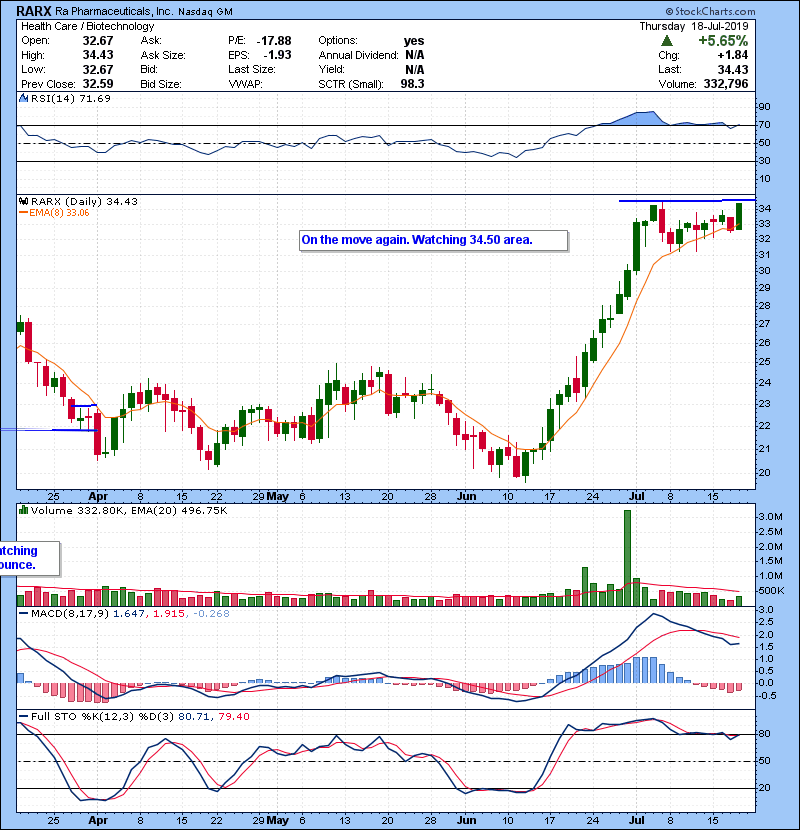
Task: Click the Nasdaq GM exchange label
Action: (x=205, y=12)
